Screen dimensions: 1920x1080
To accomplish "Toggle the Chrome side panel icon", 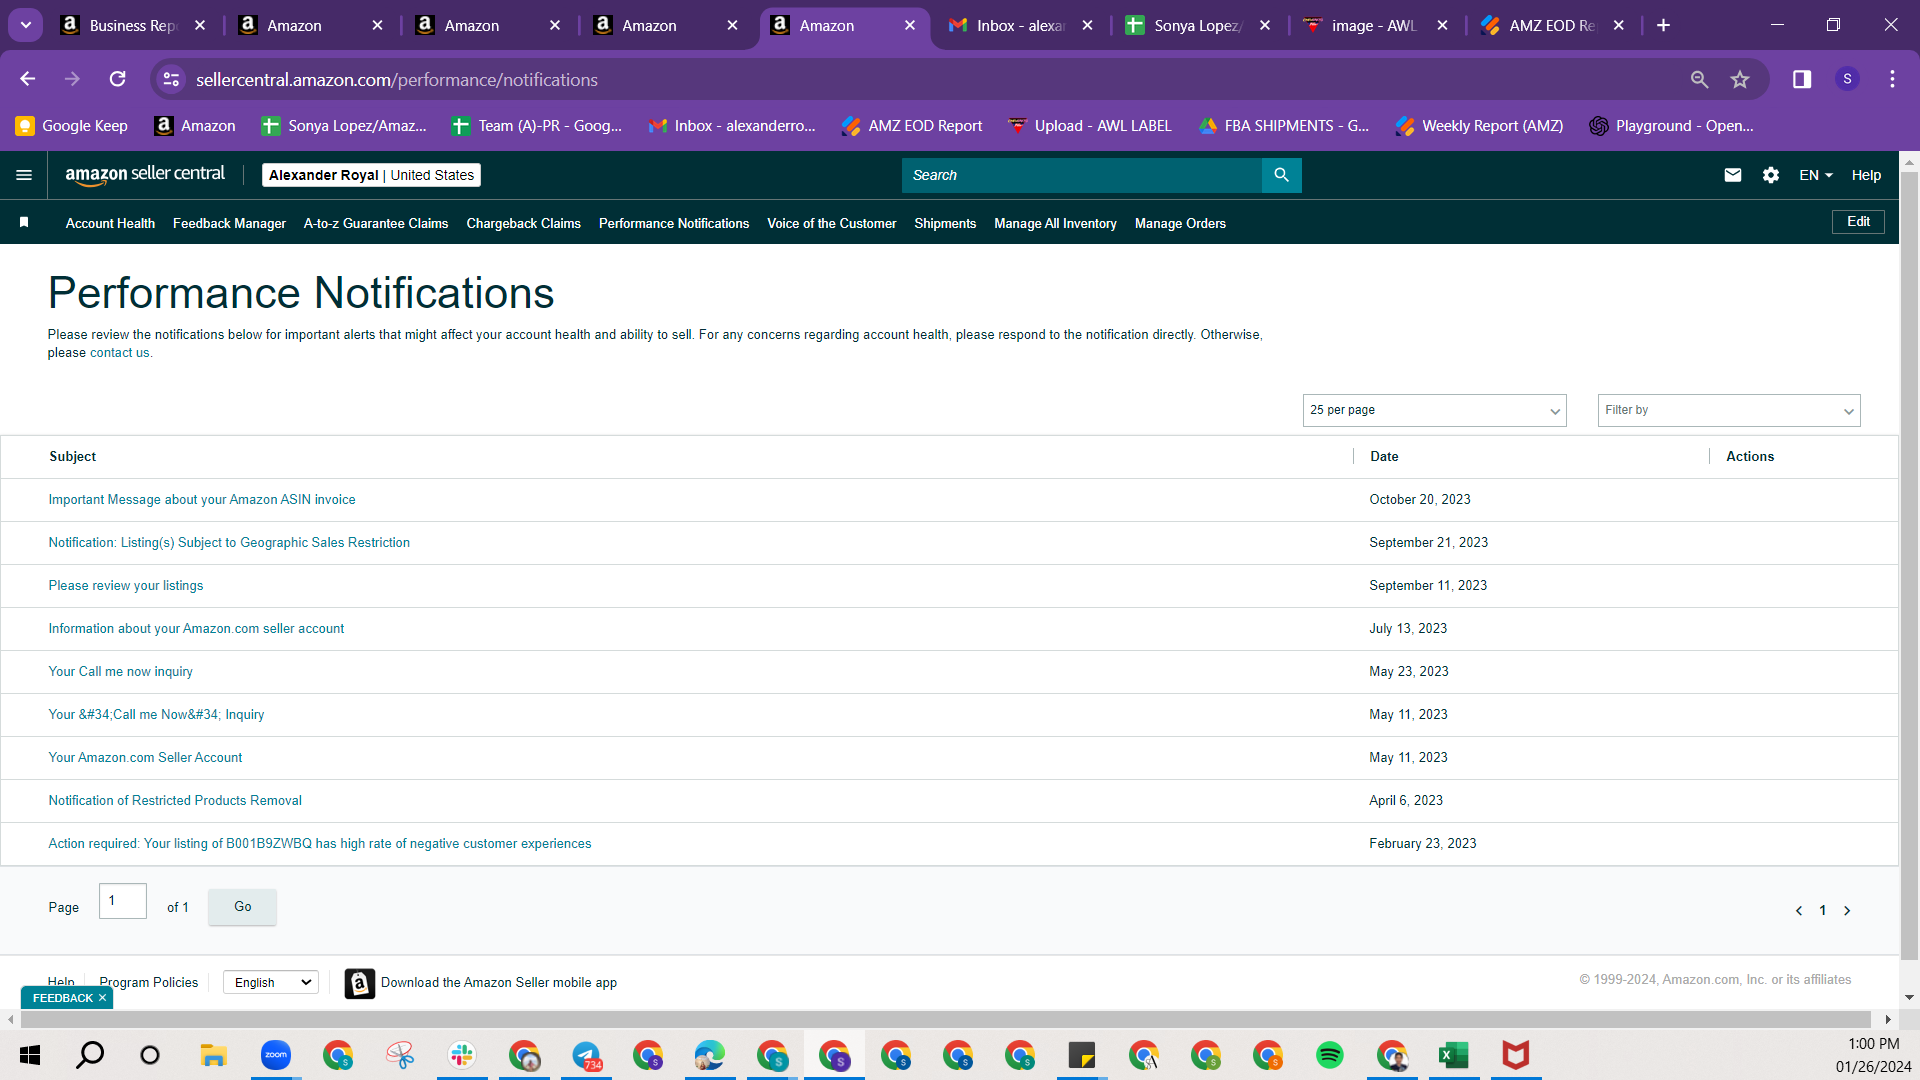I will 1802,79.
